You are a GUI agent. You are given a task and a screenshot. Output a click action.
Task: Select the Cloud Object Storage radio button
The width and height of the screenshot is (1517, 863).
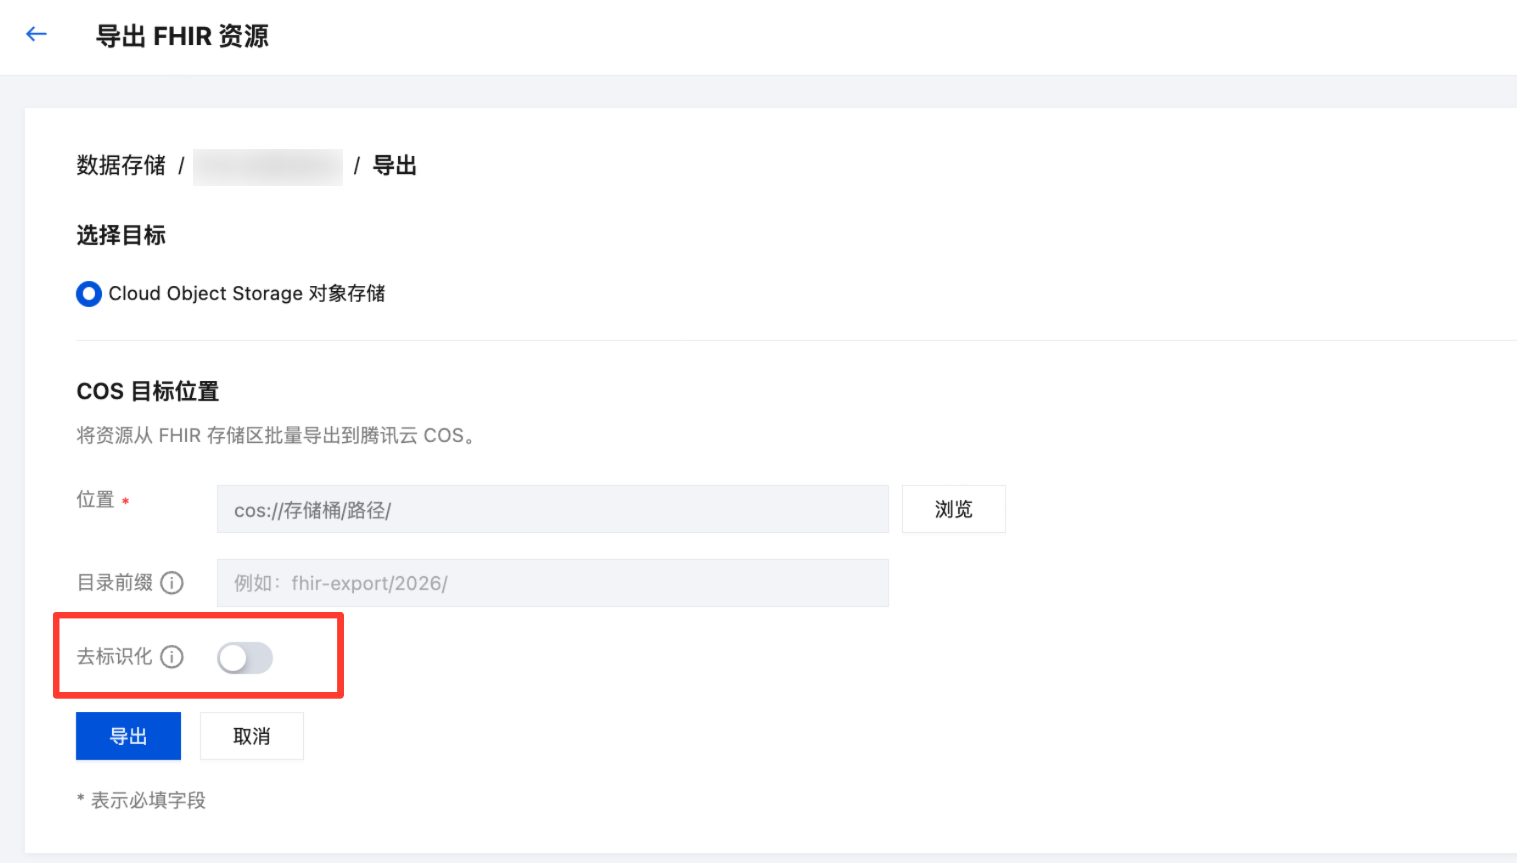point(89,294)
